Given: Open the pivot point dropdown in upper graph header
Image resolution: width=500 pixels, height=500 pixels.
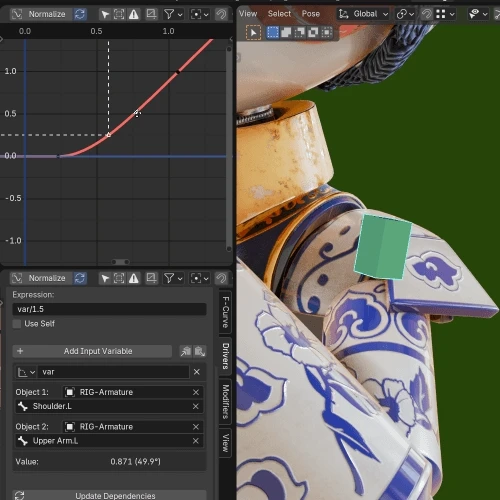Looking at the screenshot, I should click(199, 14).
